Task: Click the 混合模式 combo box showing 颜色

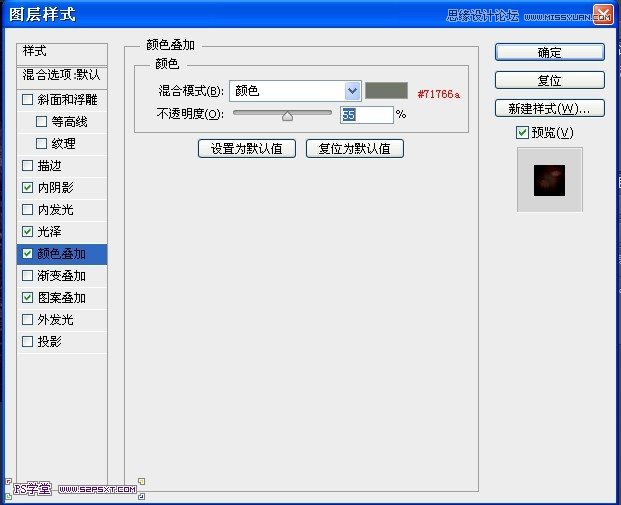Action: [295, 91]
